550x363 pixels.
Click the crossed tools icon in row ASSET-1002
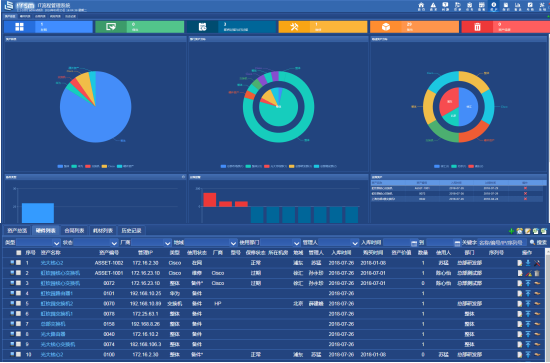537,263
